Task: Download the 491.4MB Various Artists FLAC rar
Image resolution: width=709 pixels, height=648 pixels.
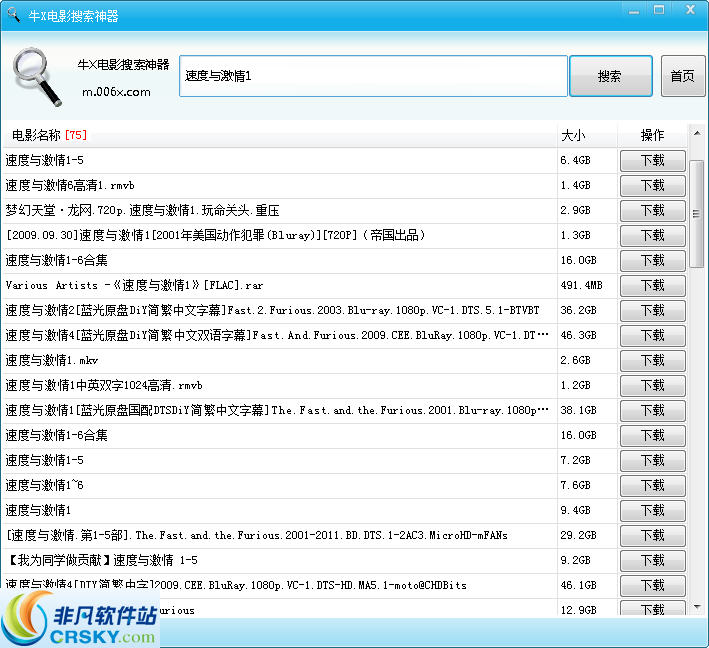Action: coord(652,286)
